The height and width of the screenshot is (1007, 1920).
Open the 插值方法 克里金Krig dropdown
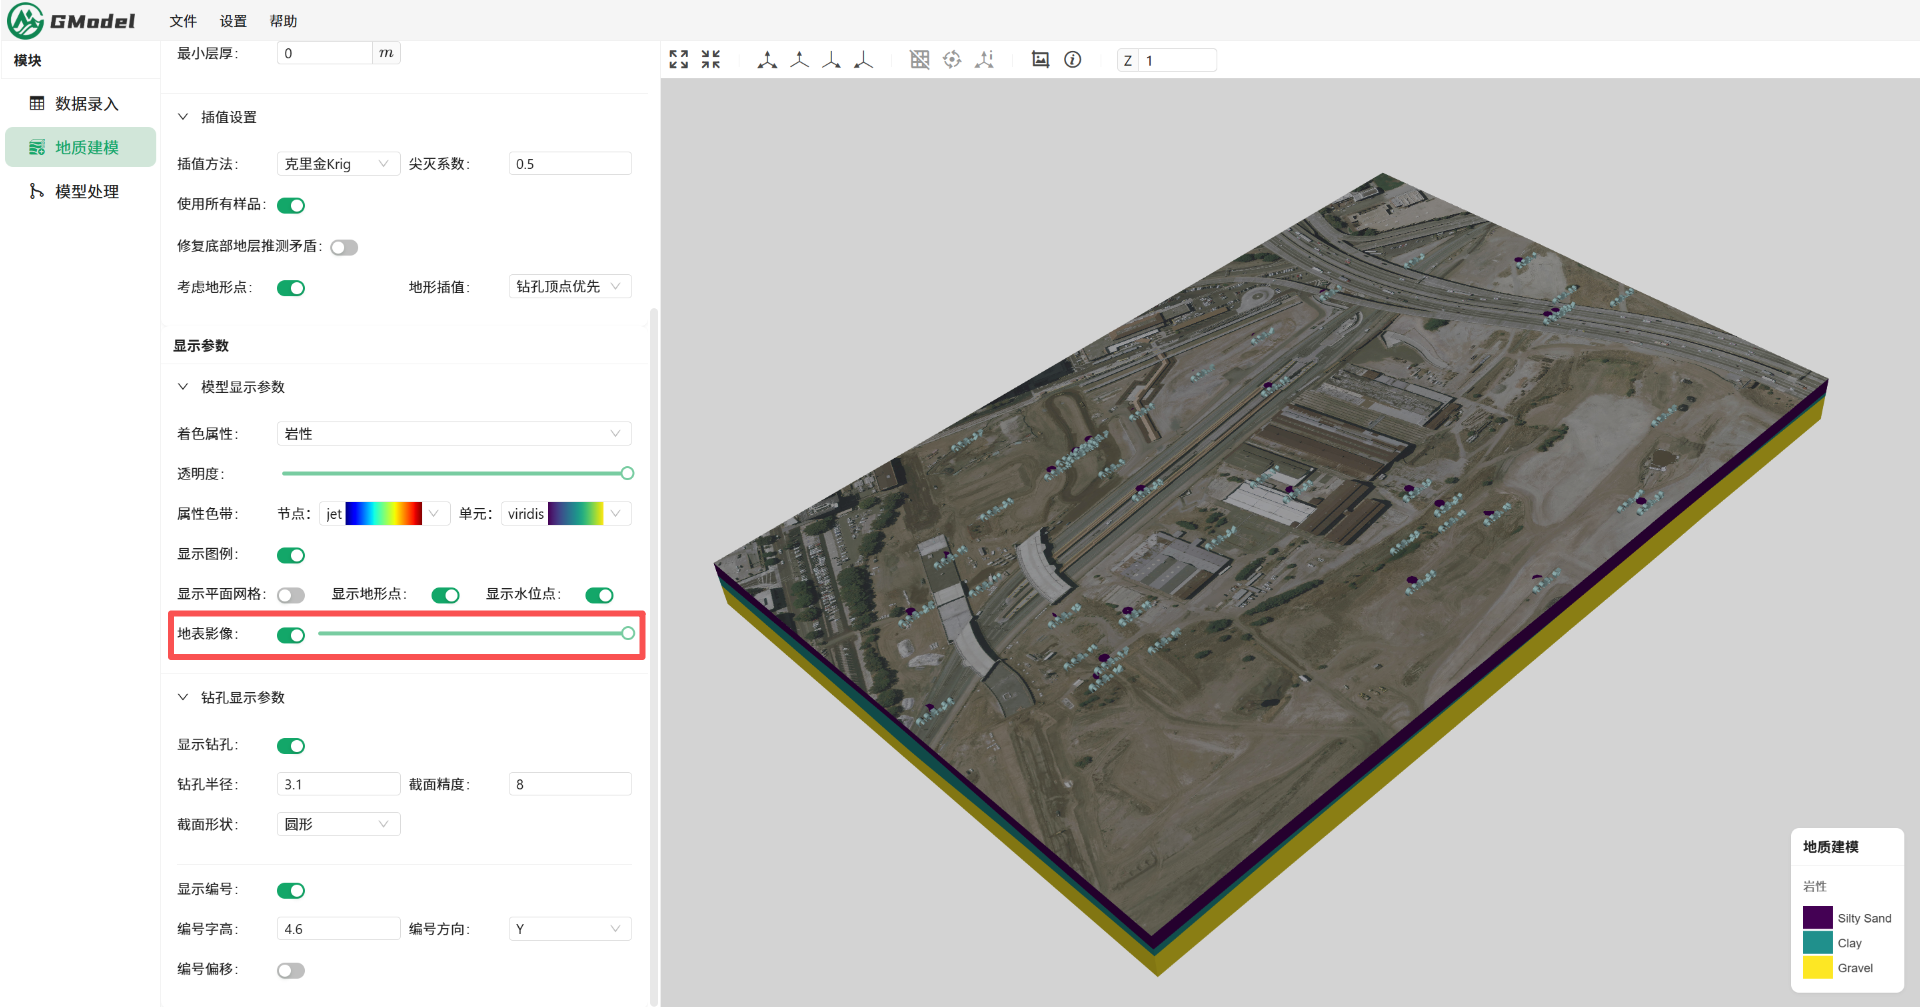tap(338, 164)
